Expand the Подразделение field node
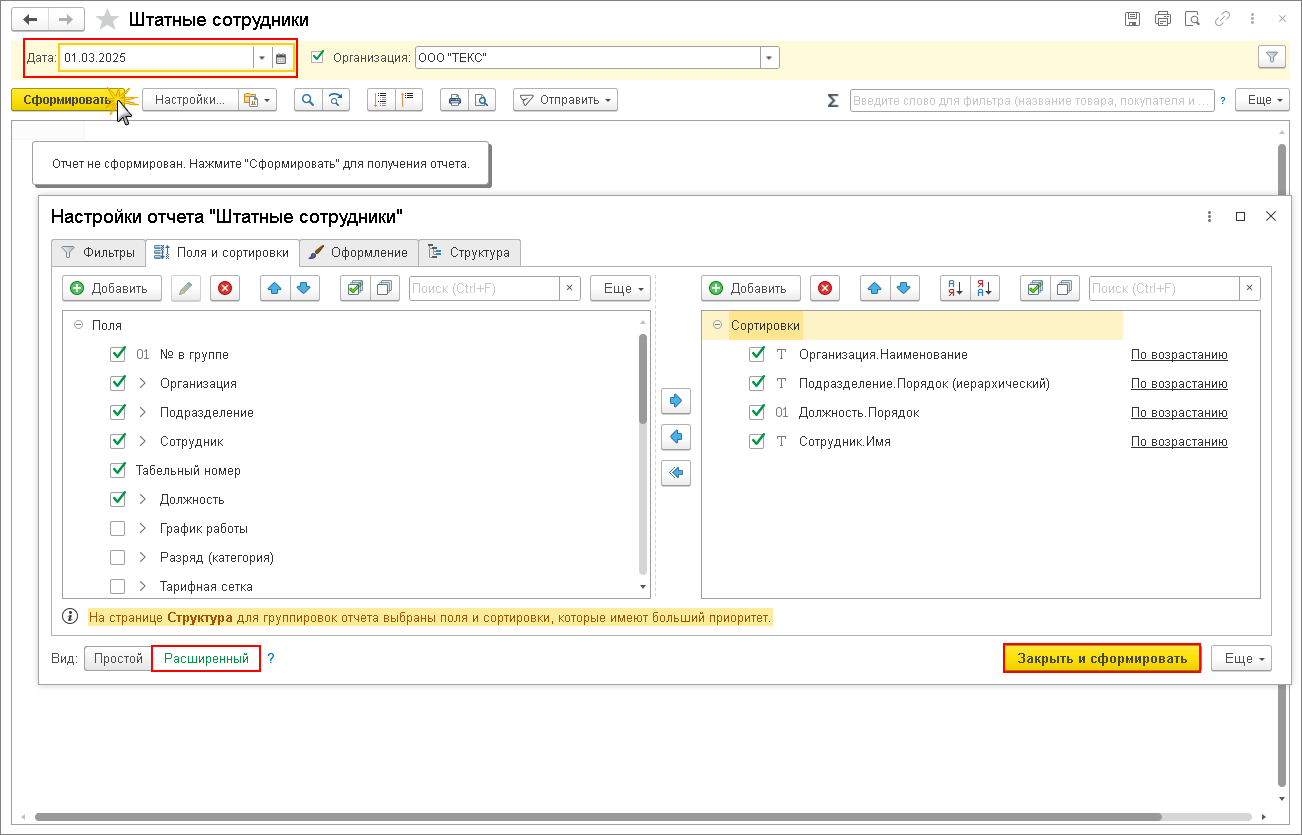This screenshot has width=1302, height=835. [x=142, y=412]
